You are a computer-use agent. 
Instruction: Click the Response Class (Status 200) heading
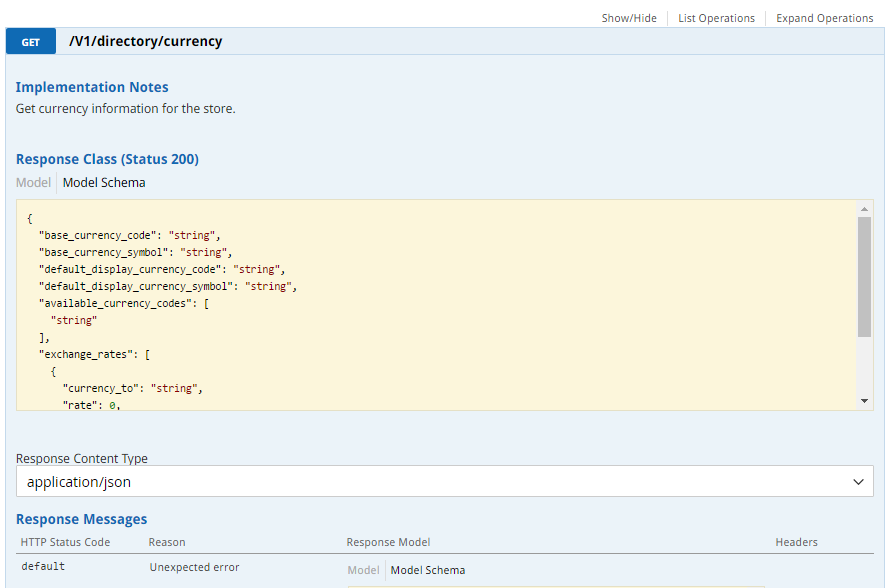tap(107, 159)
